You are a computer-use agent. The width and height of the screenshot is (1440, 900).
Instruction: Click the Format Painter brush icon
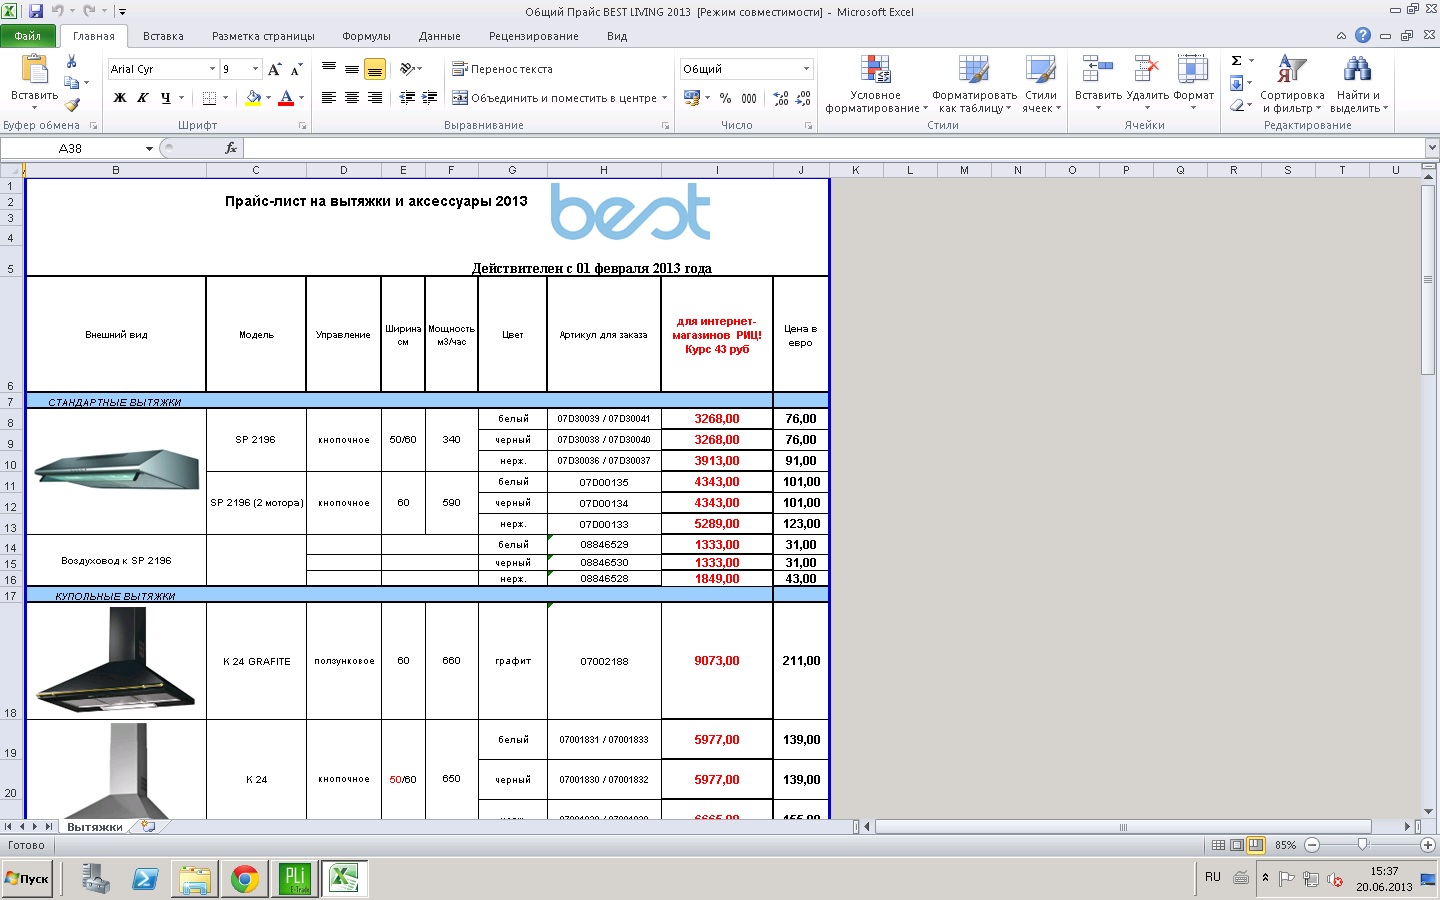(x=71, y=104)
